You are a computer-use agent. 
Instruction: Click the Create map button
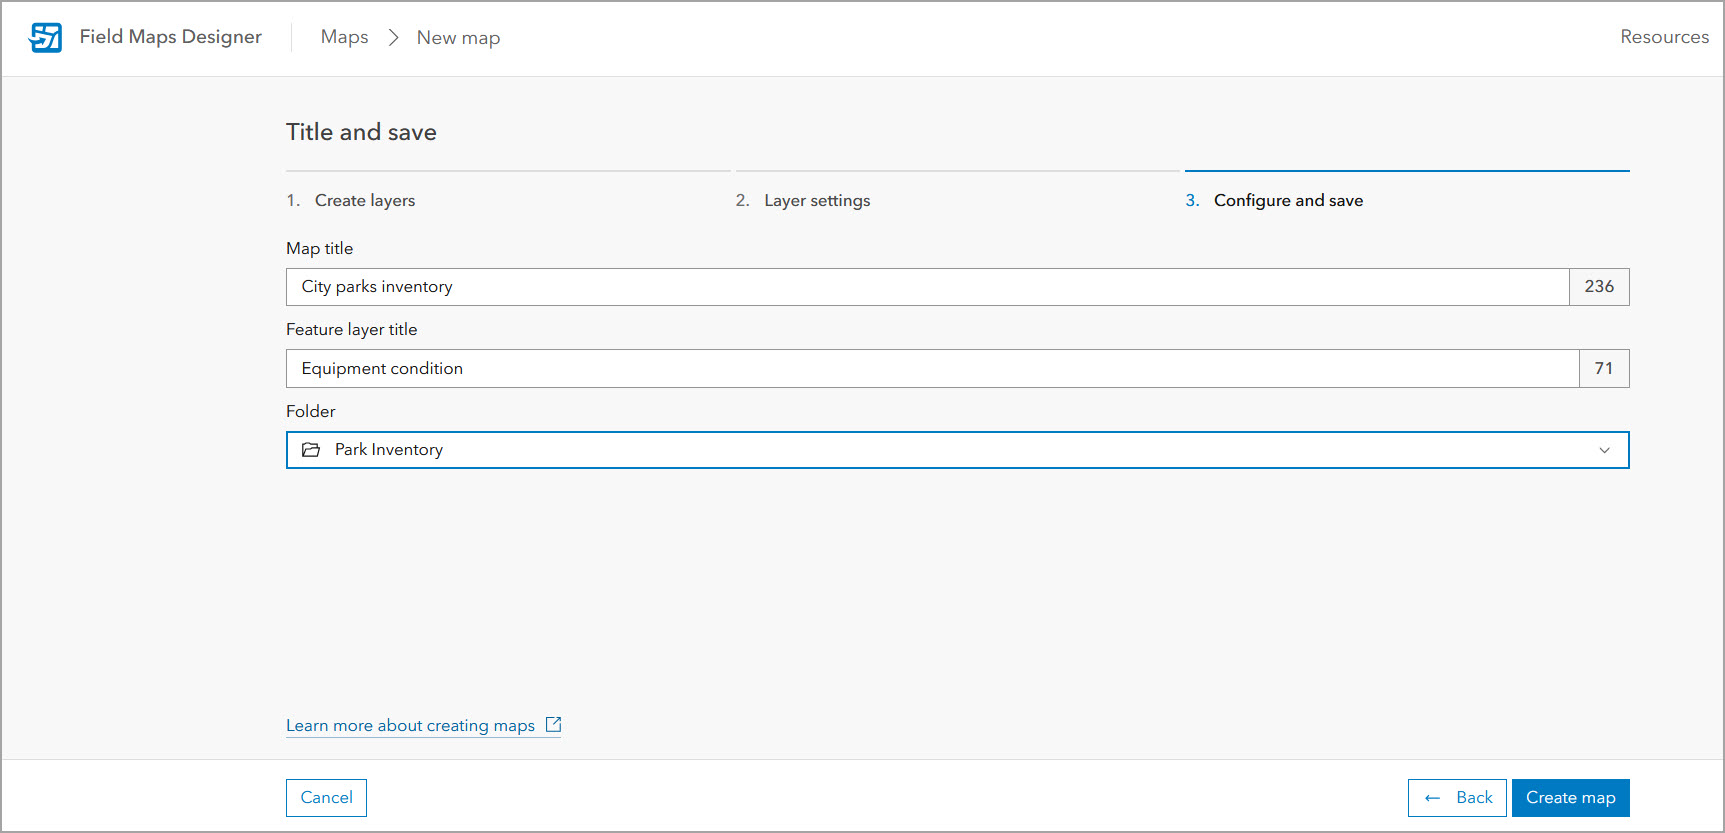point(1570,798)
